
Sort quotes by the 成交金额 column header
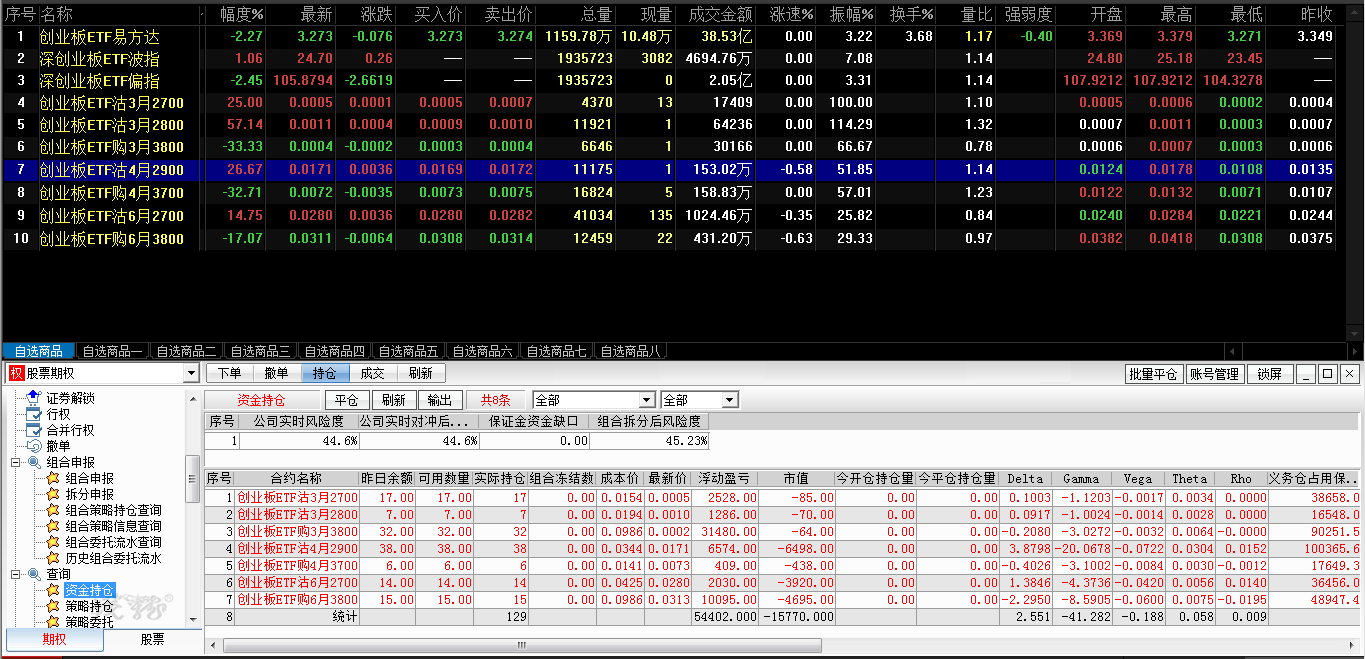(717, 14)
